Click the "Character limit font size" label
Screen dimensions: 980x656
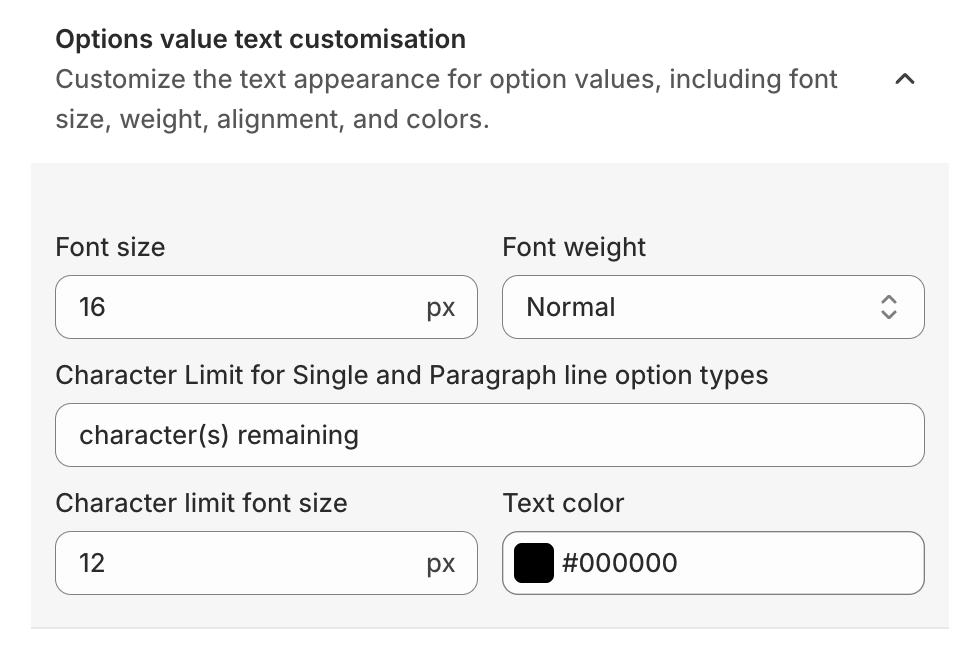[x=201, y=502]
